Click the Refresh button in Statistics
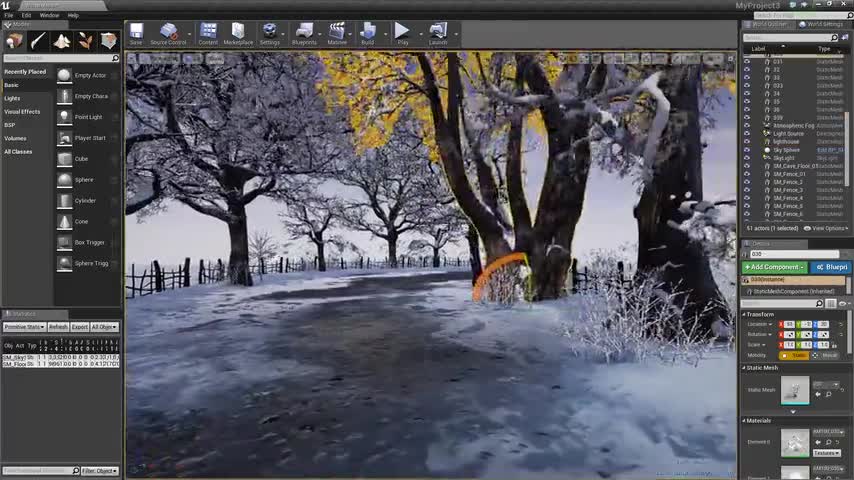Viewport: 854px width, 480px height. 58,327
